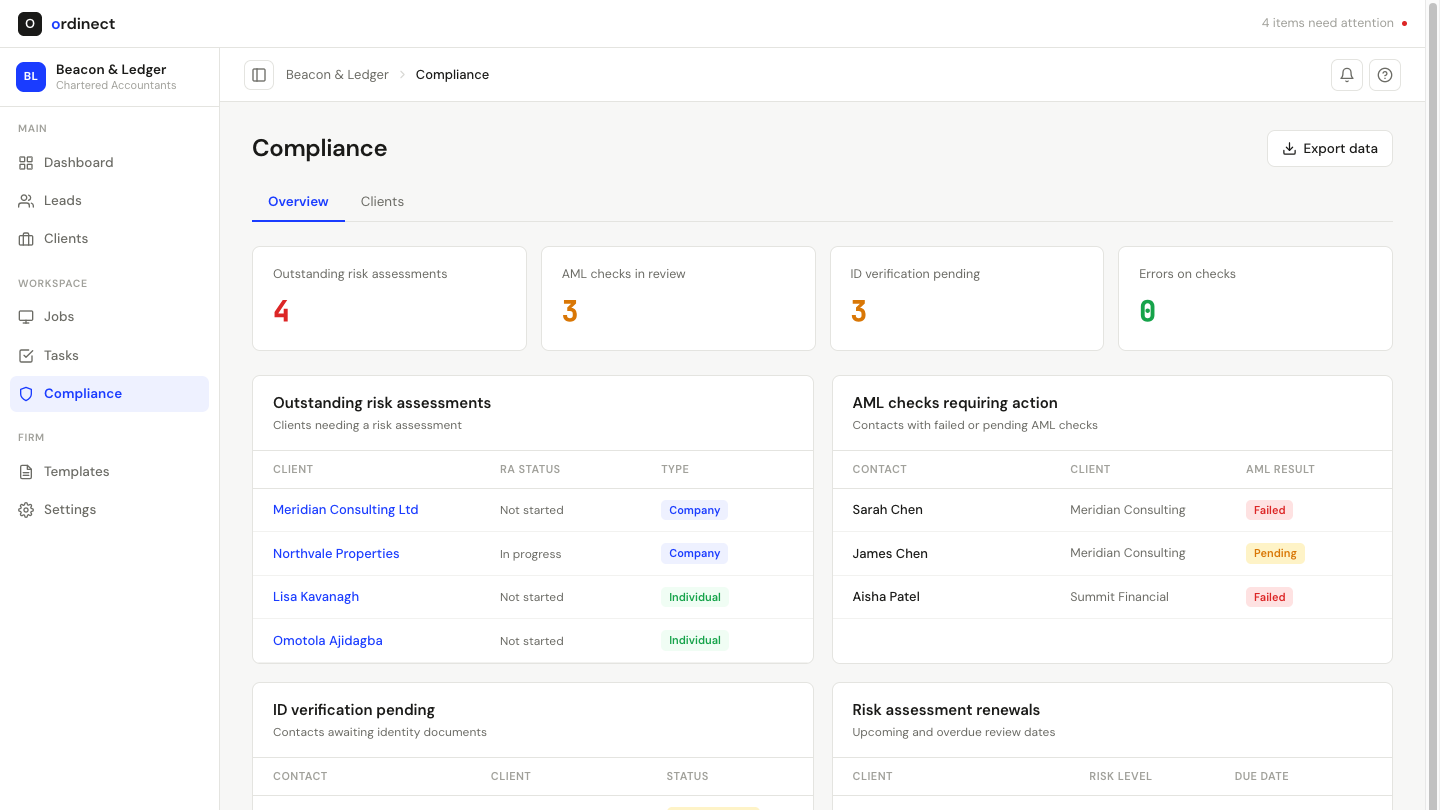Image resolution: width=1440 pixels, height=810 pixels.
Task: Click the BL firm avatar
Action: 31,77
